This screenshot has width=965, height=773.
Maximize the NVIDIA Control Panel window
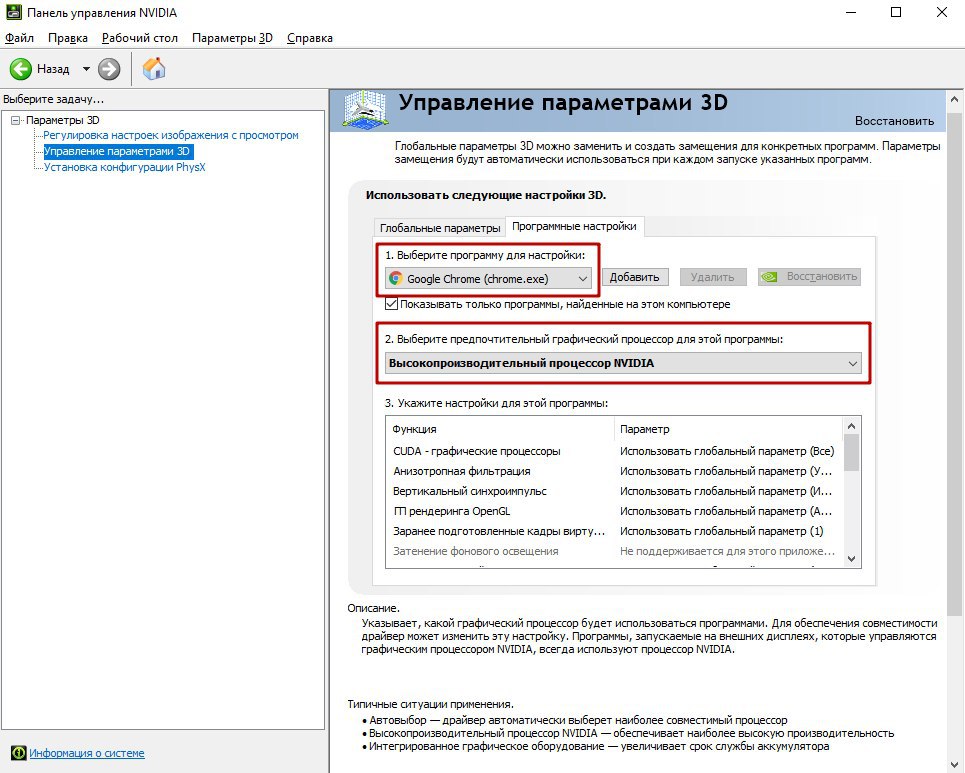coord(896,12)
